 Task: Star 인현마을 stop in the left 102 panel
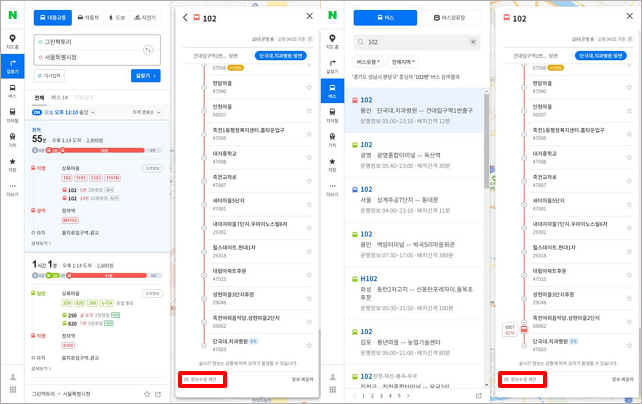click(x=309, y=111)
